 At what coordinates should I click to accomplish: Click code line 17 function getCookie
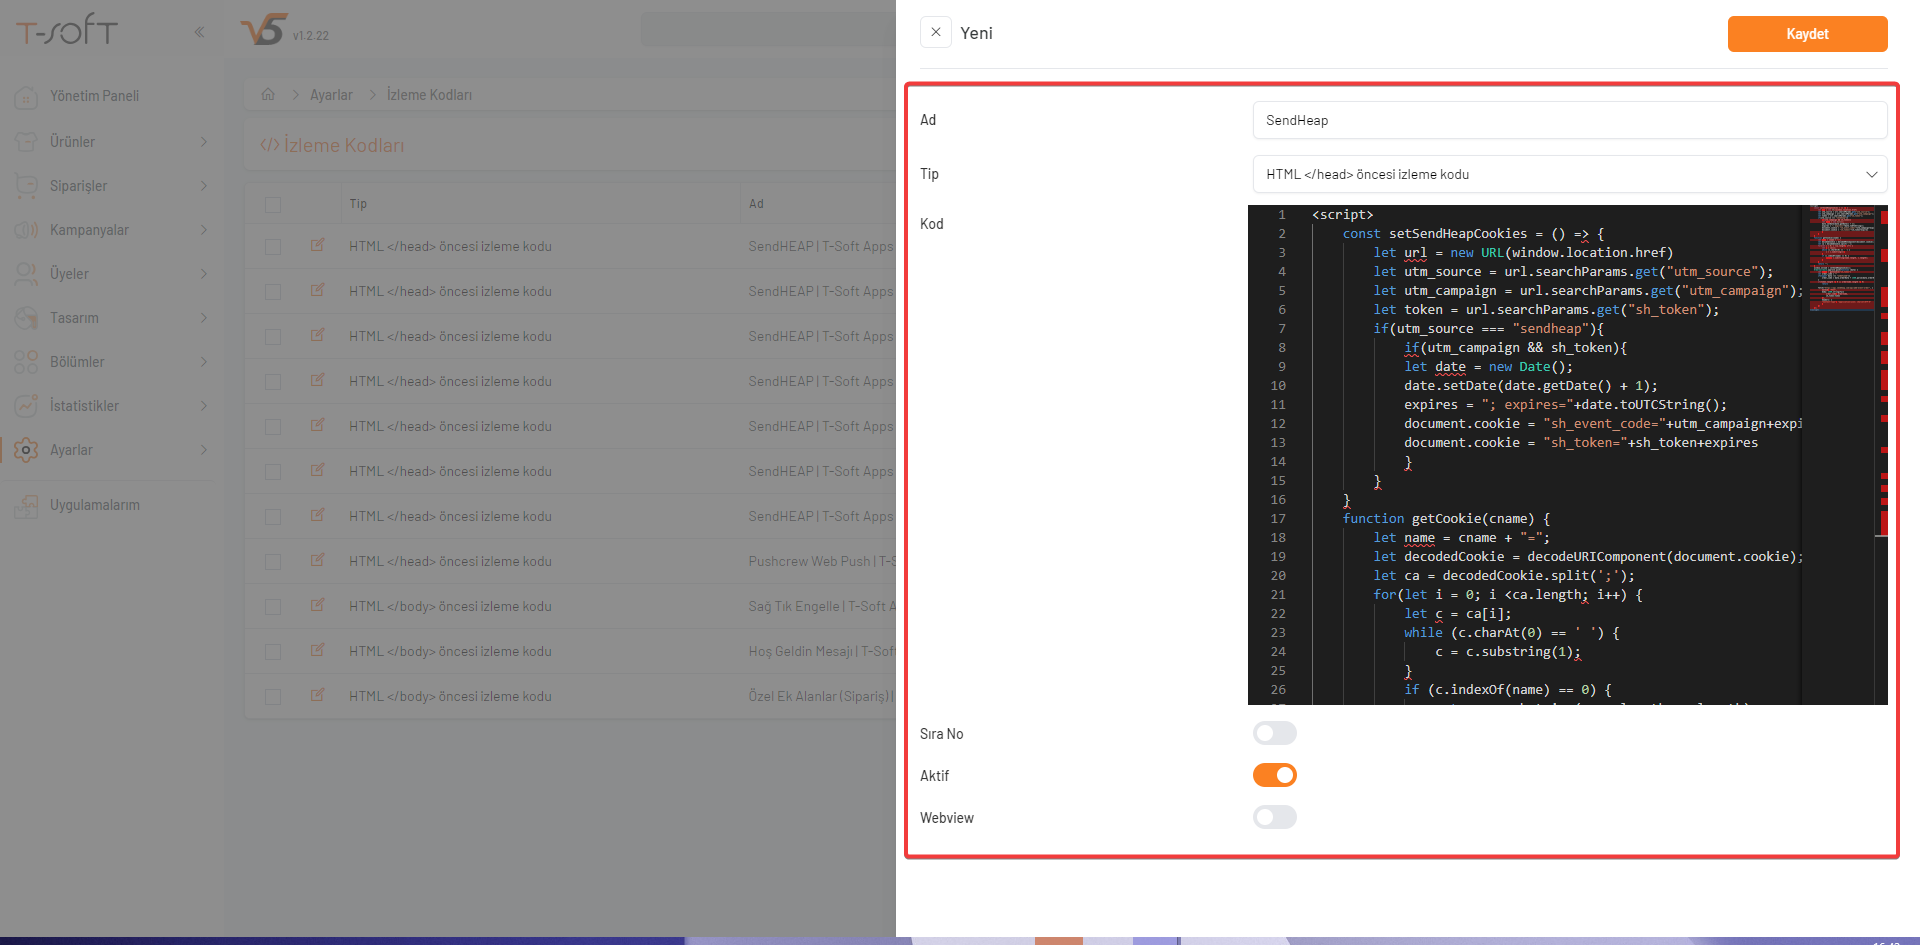pyautogui.click(x=1446, y=519)
